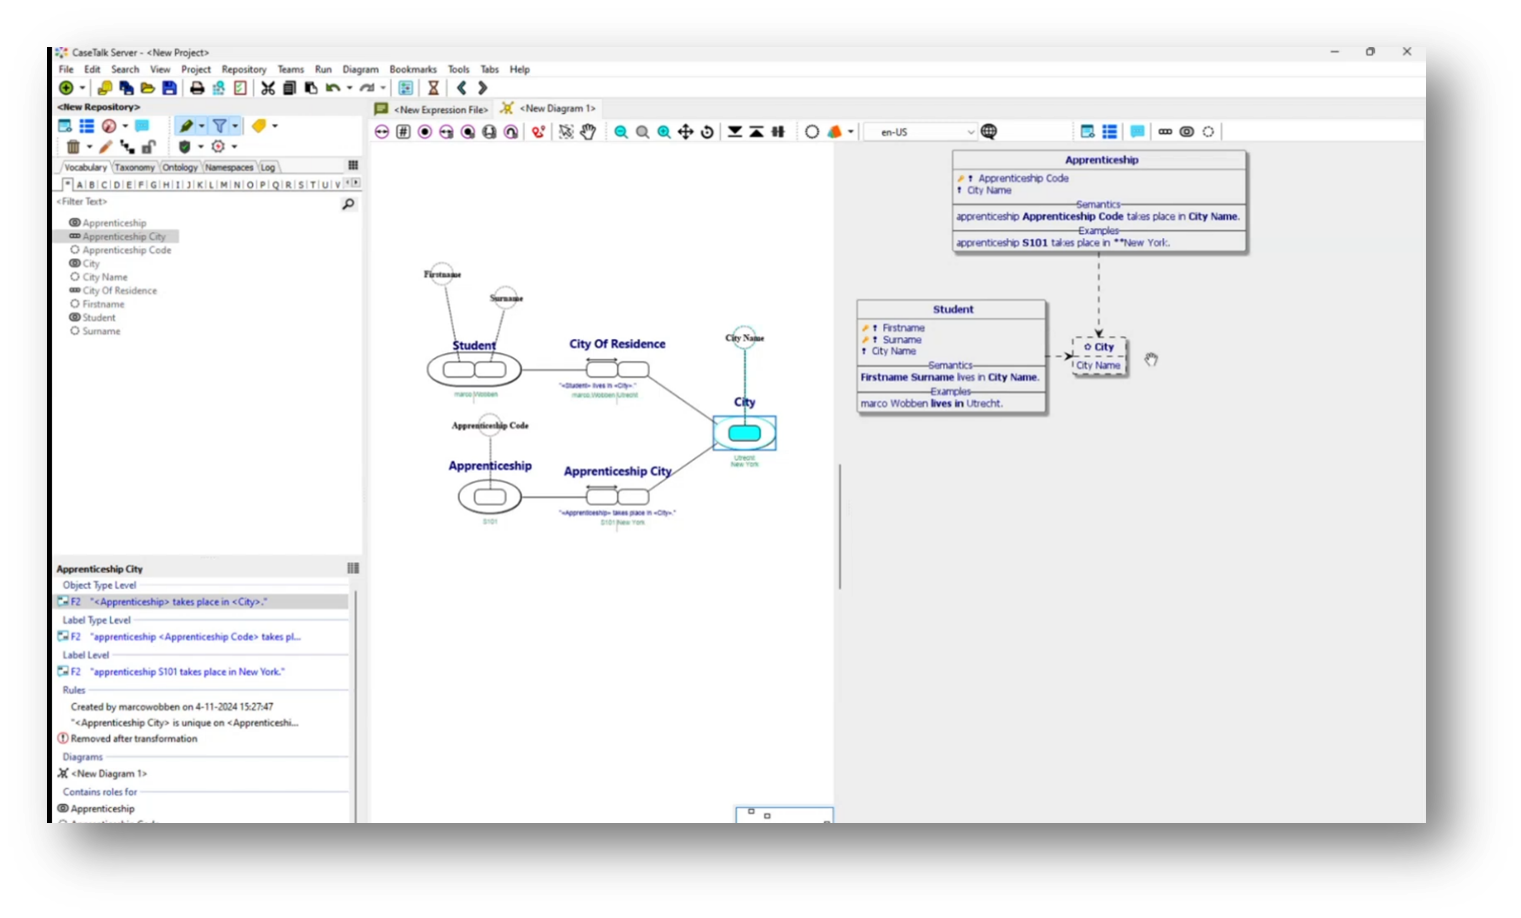Filter vocabulary by letter M
The height and width of the screenshot is (918, 1521).
(224, 185)
